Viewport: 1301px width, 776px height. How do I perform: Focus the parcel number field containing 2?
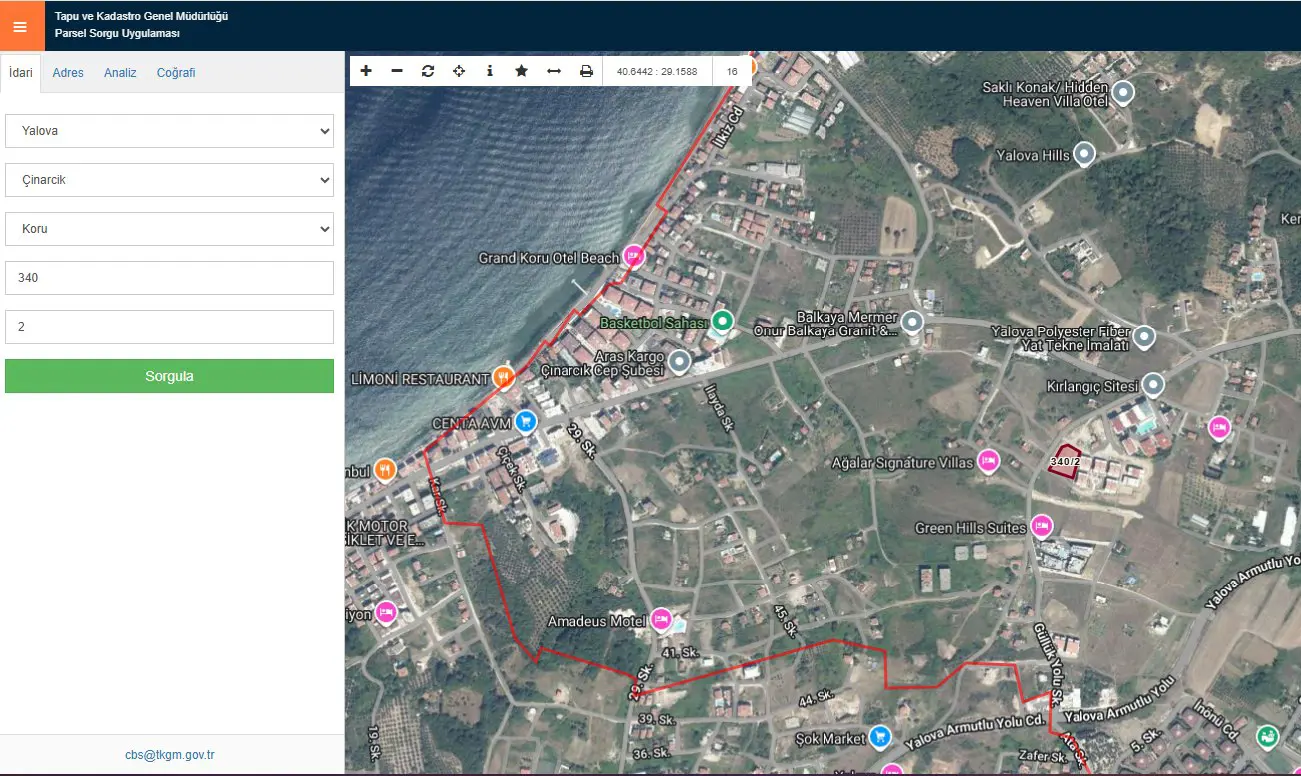[169, 327]
